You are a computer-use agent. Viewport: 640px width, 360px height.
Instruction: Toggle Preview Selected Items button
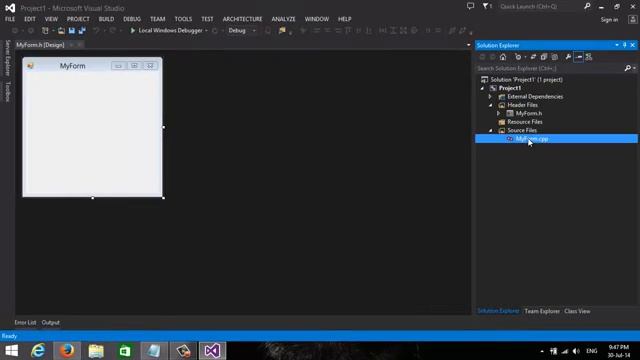point(578,57)
